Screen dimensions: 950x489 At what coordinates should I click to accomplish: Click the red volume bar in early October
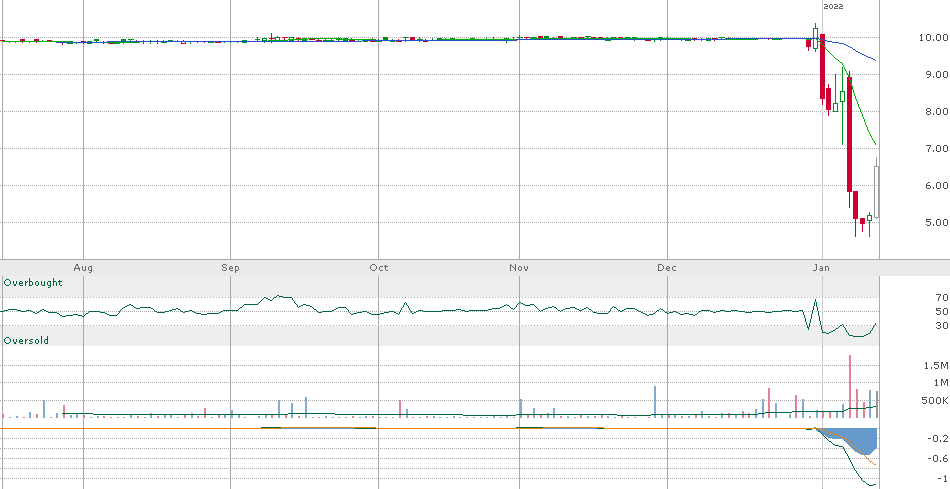click(400, 409)
